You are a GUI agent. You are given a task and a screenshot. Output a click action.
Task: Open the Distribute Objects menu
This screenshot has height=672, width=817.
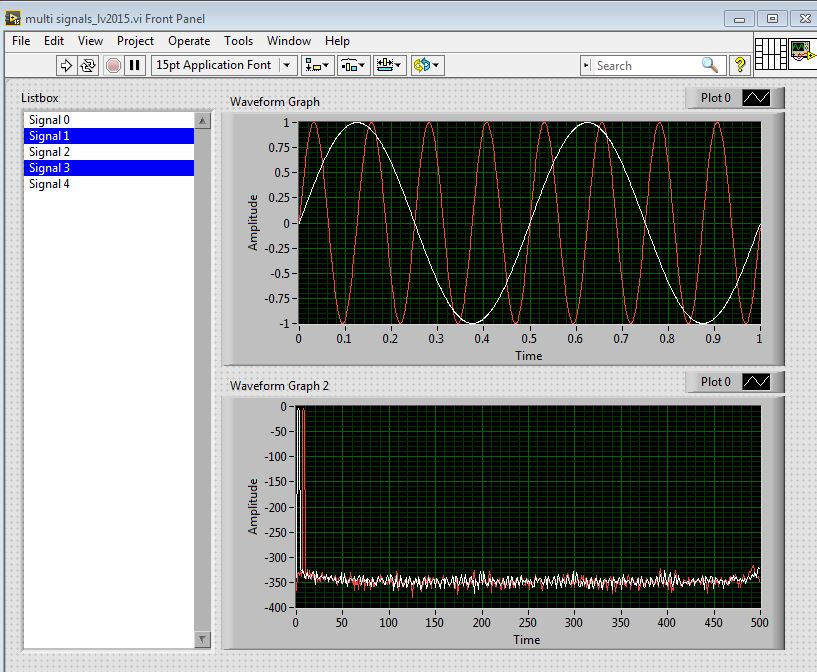(353, 66)
